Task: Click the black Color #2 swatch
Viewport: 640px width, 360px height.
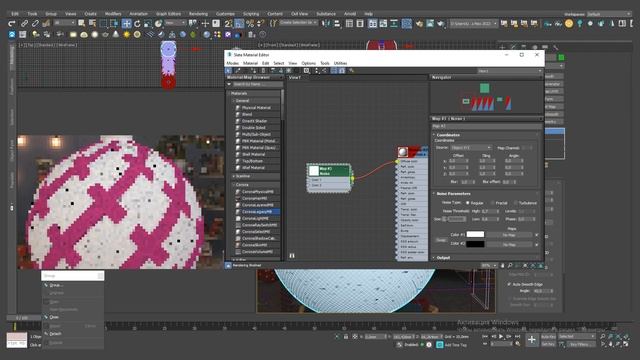Action: click(x=475, y=244)
